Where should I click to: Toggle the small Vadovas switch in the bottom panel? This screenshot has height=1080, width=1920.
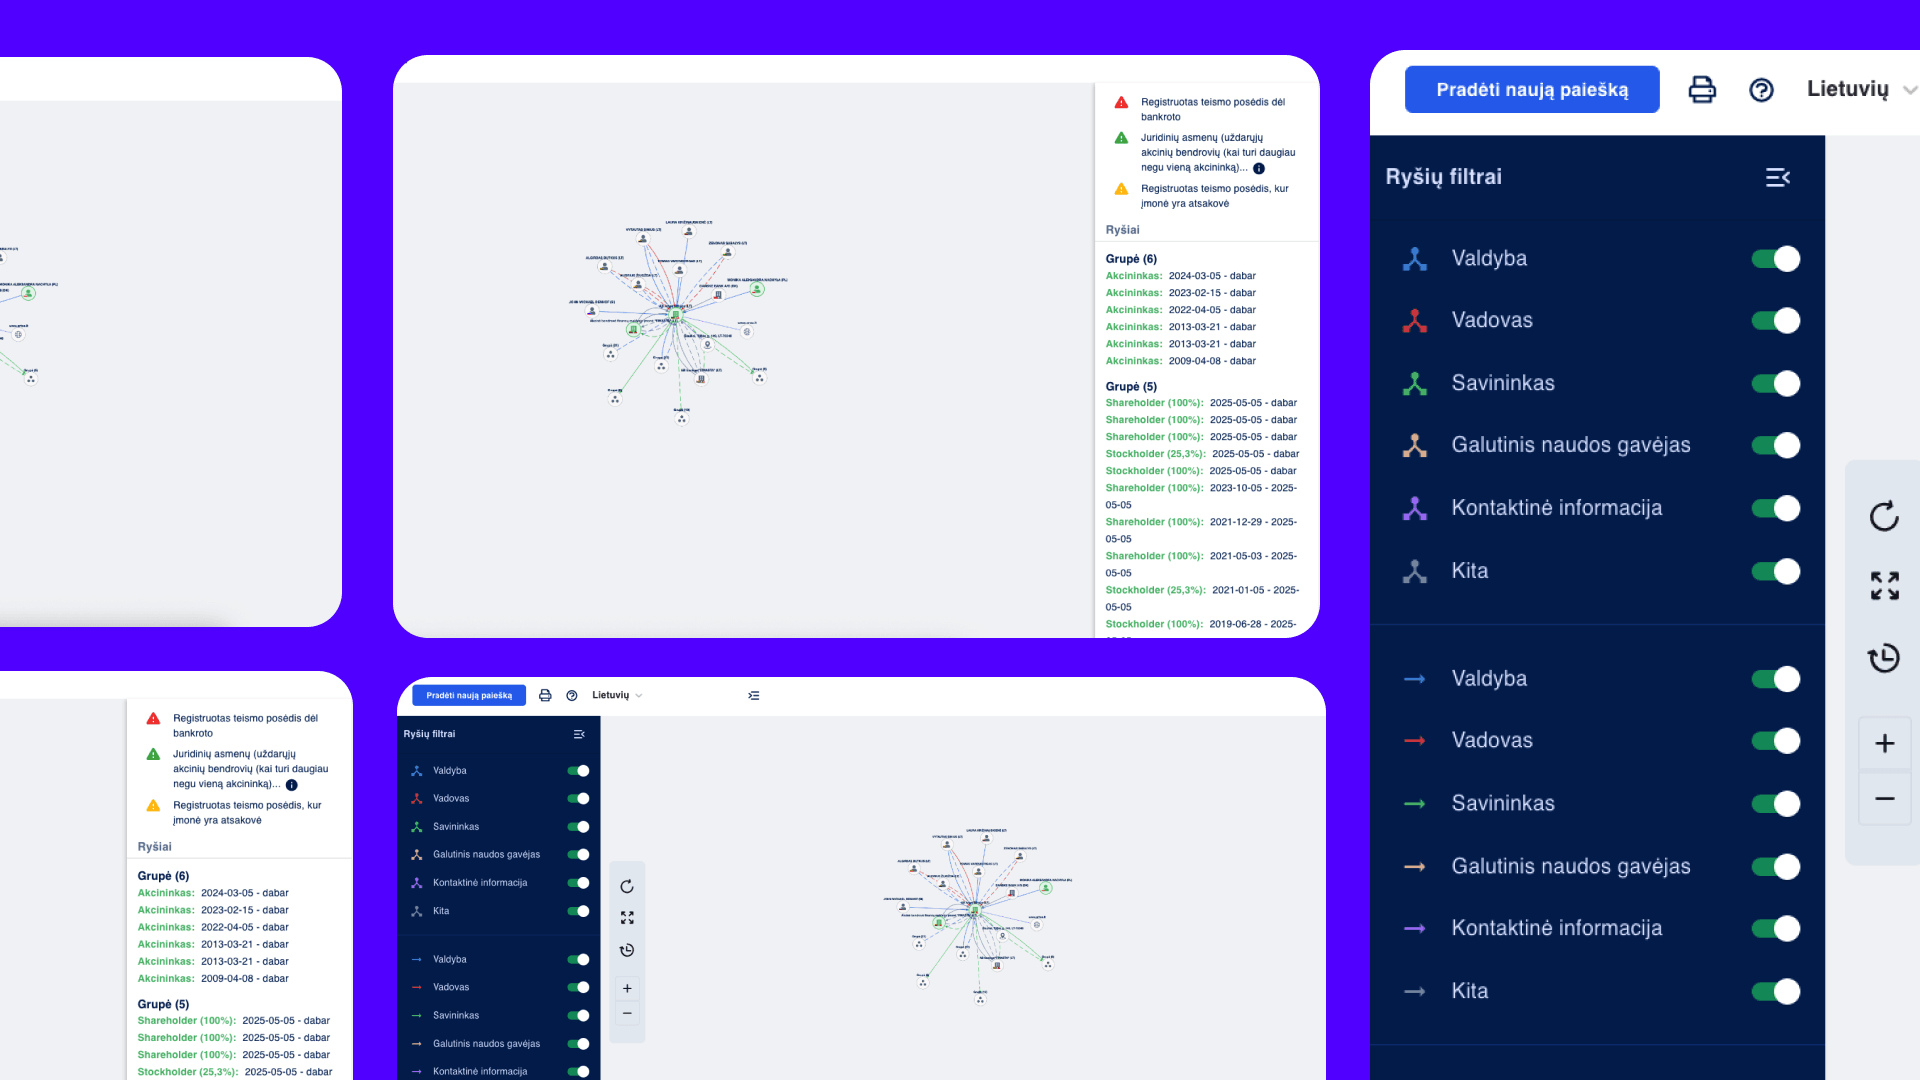click(578, 799)
